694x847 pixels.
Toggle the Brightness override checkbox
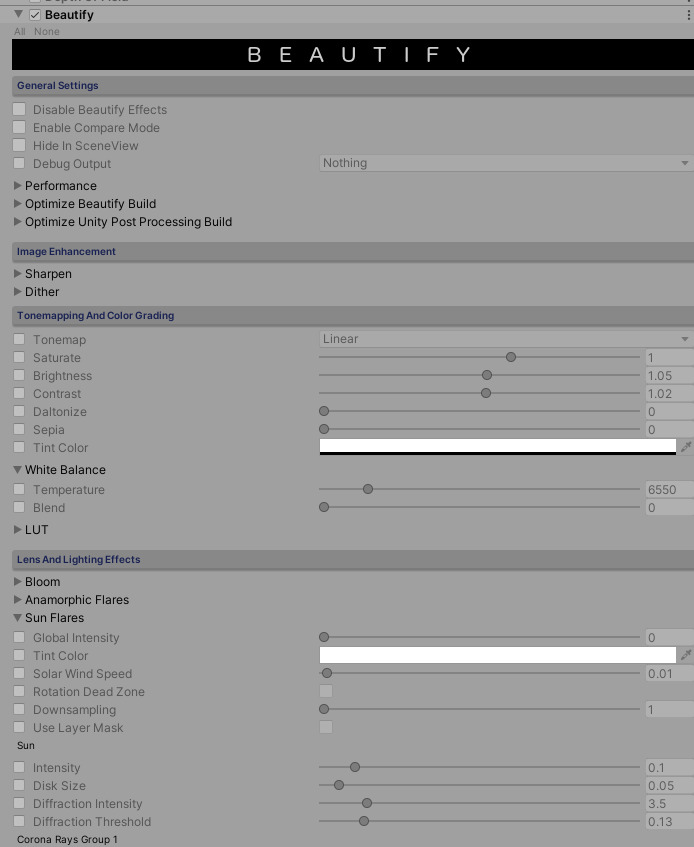19,375
